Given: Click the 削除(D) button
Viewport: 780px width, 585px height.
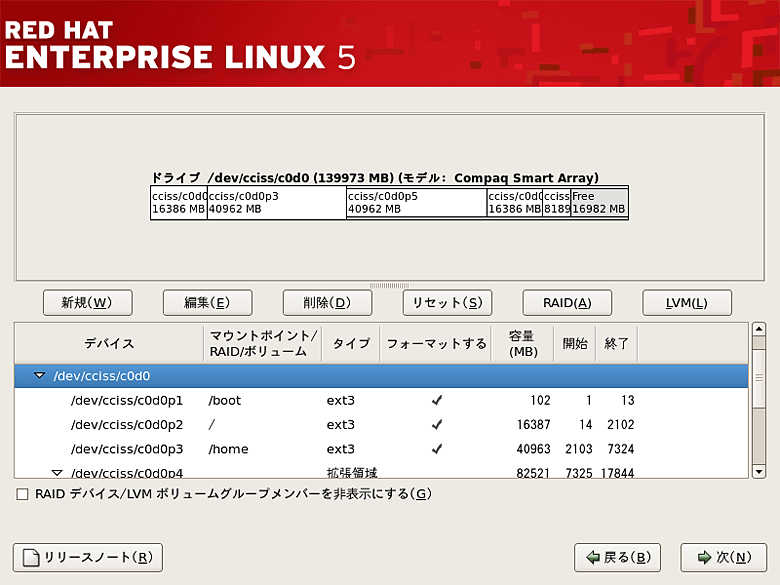Looking at the screenshot, I should [x=327, y=303].
